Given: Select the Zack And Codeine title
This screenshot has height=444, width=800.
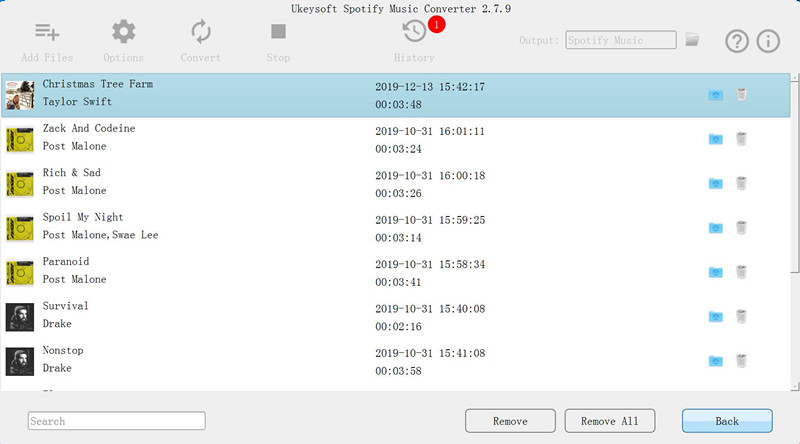Looking at the screenshot, I should coord(89,128).
